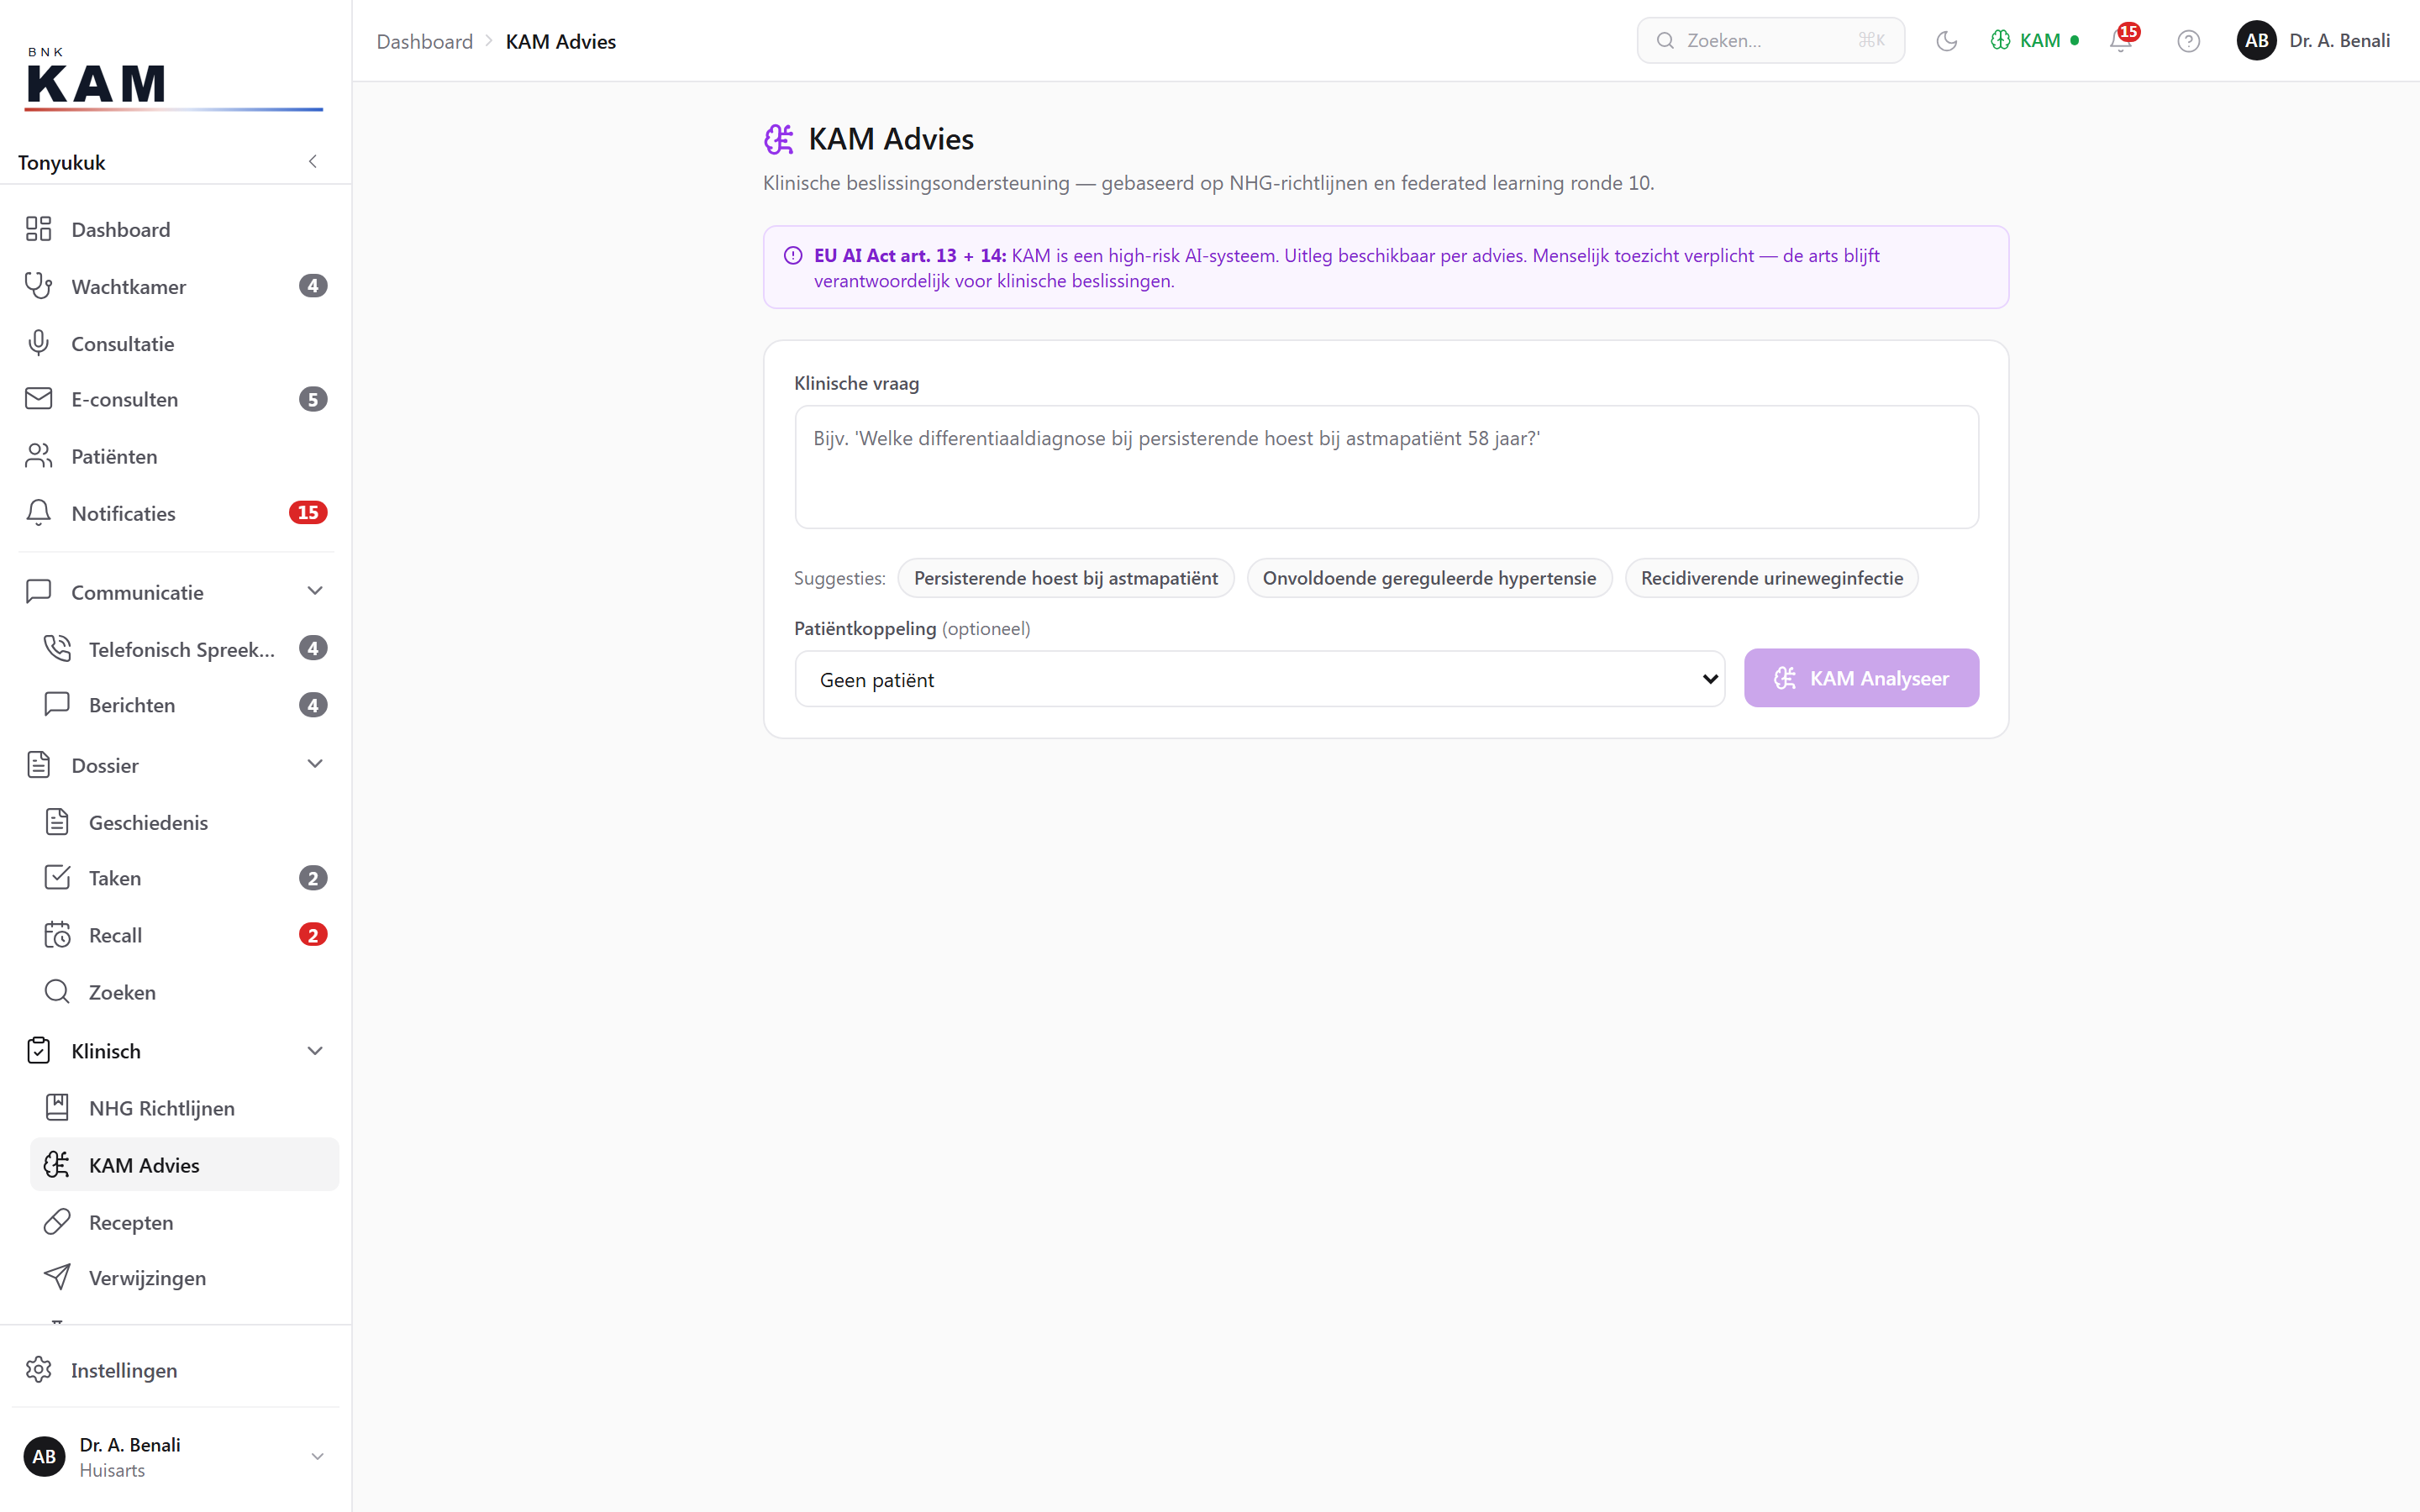Click the NHG Richtlijnen book icon
This screenshot has width=2420, height=1512.
(57, 1108)
